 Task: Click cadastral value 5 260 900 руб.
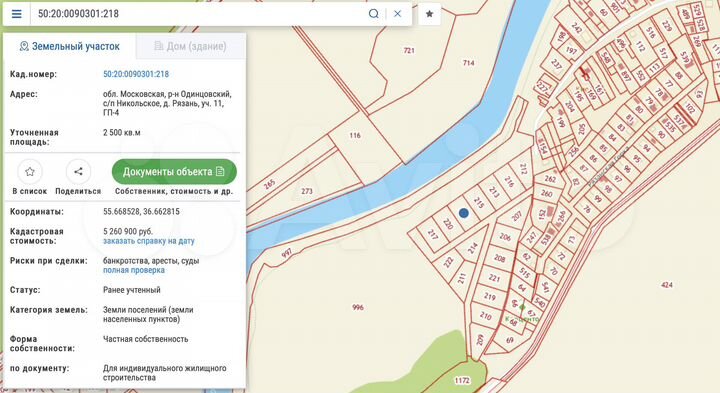click(x=128, y=231)
